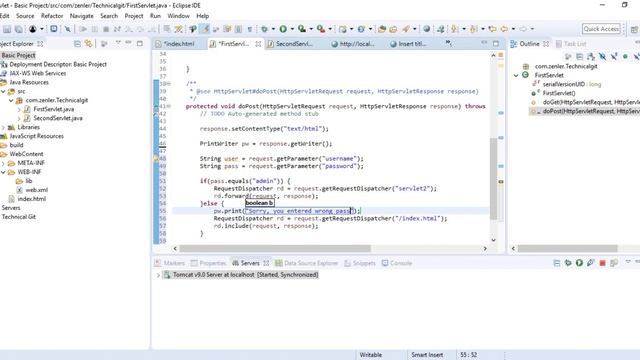Start the server with green Servers icon
The image size is (640, 360).
point(579,263)
